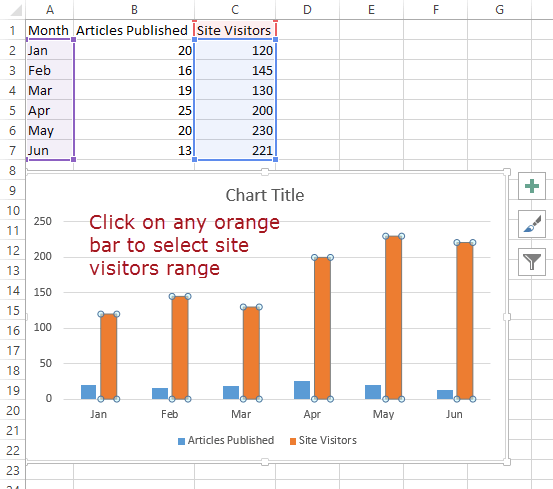Select cell with value 130
Viewport: 553px width, 489px height.
click(235, 90)
